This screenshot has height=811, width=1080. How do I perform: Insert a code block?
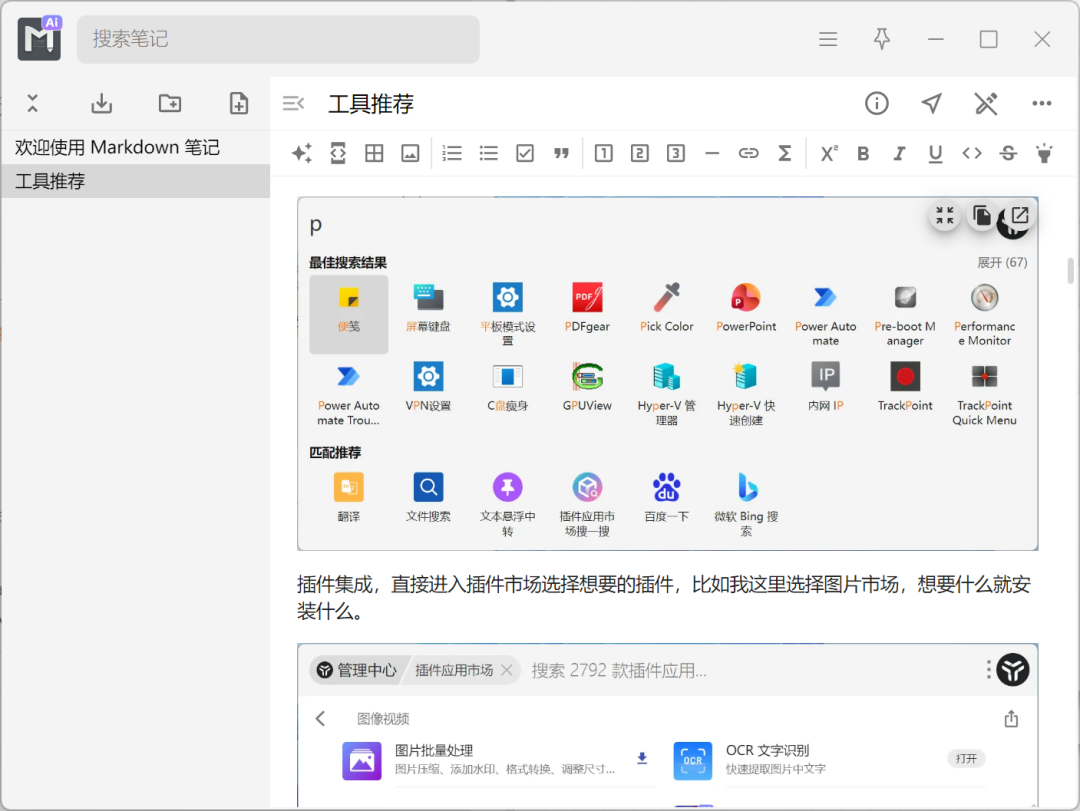pyautogui.click(x=338, y=153)
